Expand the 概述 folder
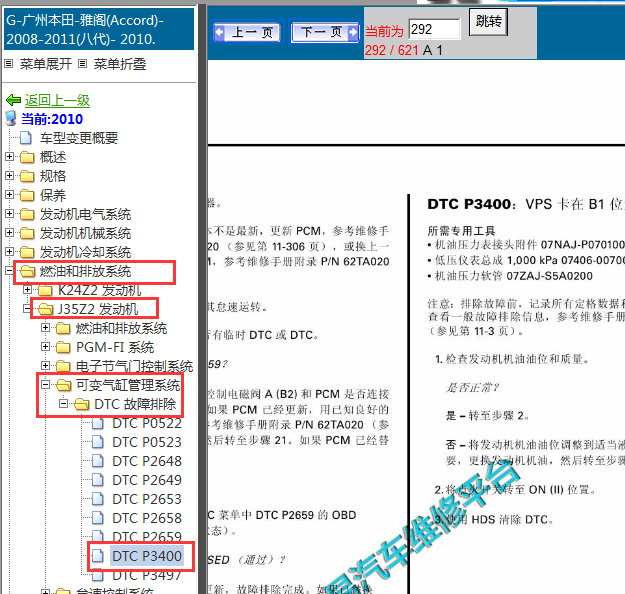This screenshot has height=594, width=625. point(9,157)
